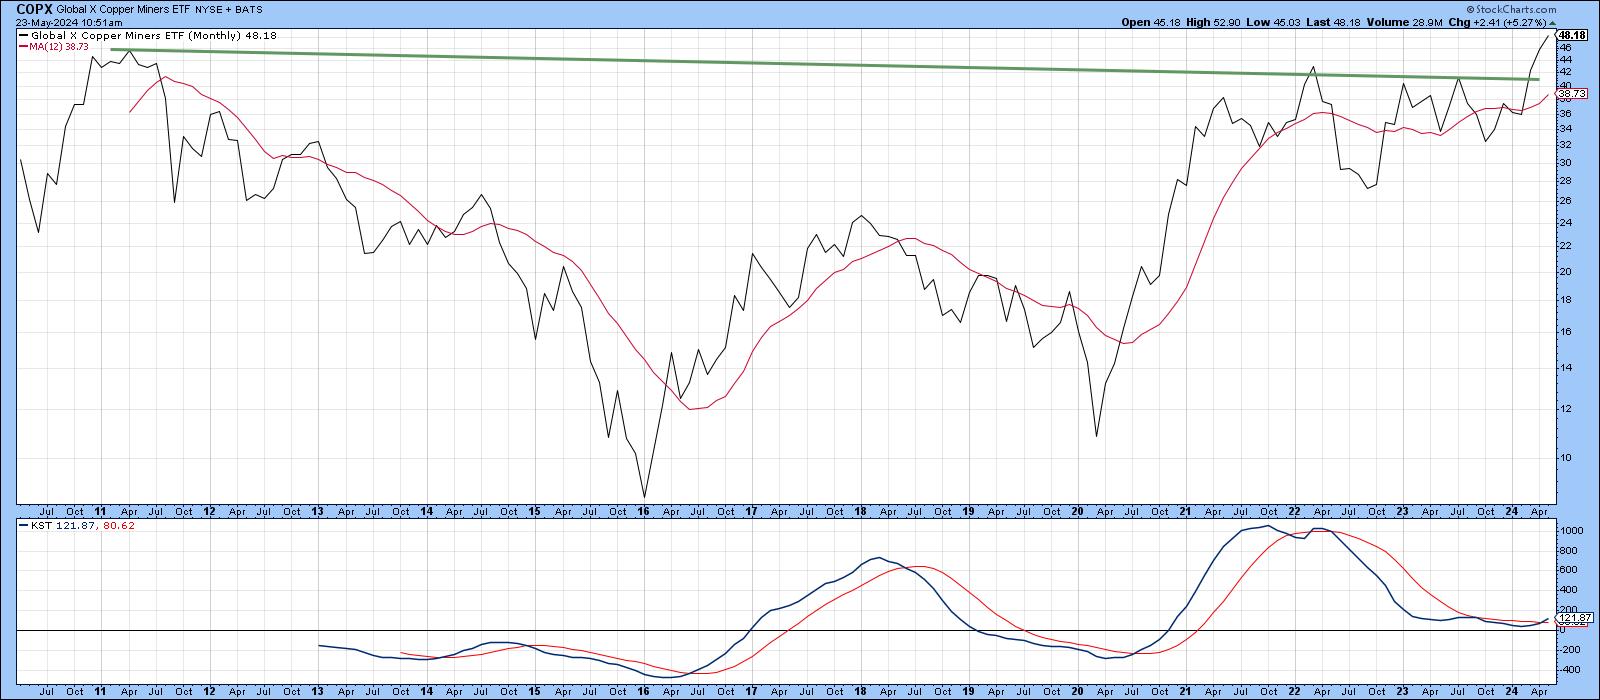The width and height of the screenshot is (1600, 700).
Task: Click year label "19" on the lowest time axis
Action: click(x=968, y=691)
